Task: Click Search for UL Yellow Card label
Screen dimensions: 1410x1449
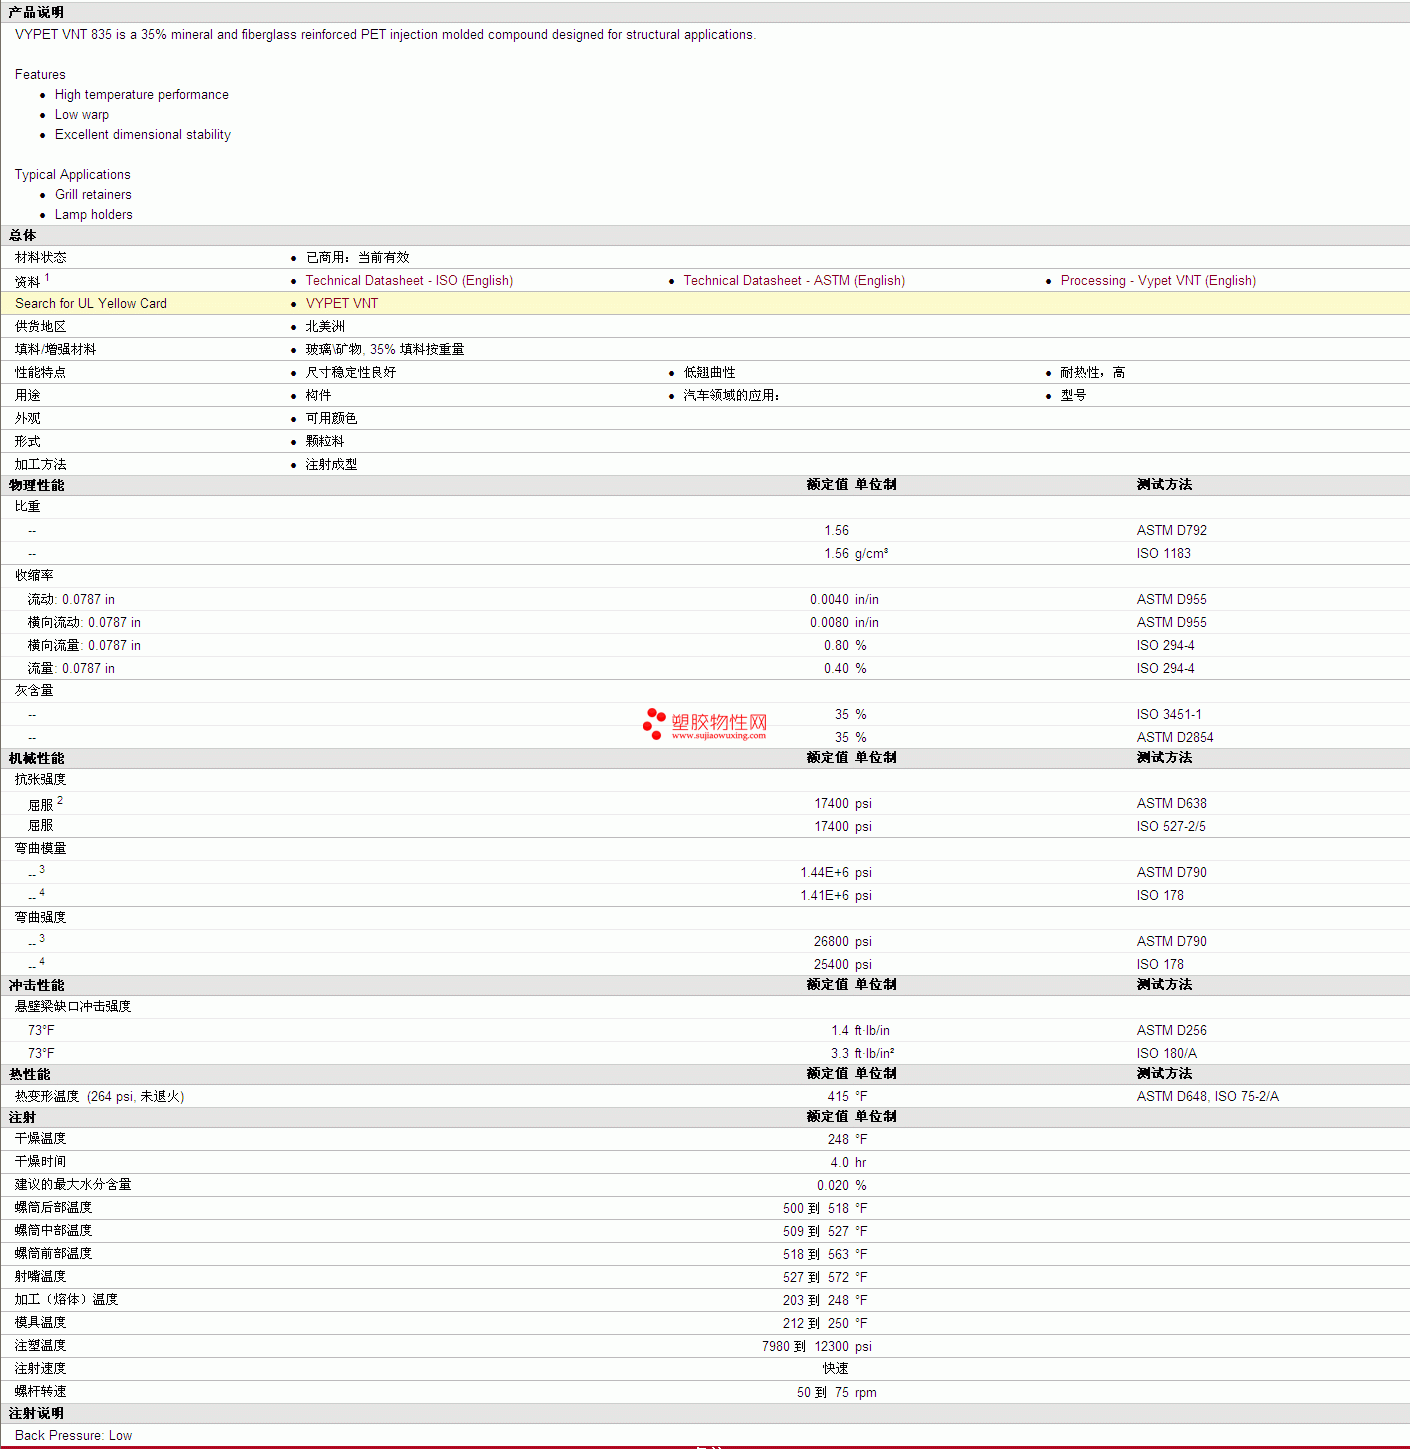Action: coord(91,304)
